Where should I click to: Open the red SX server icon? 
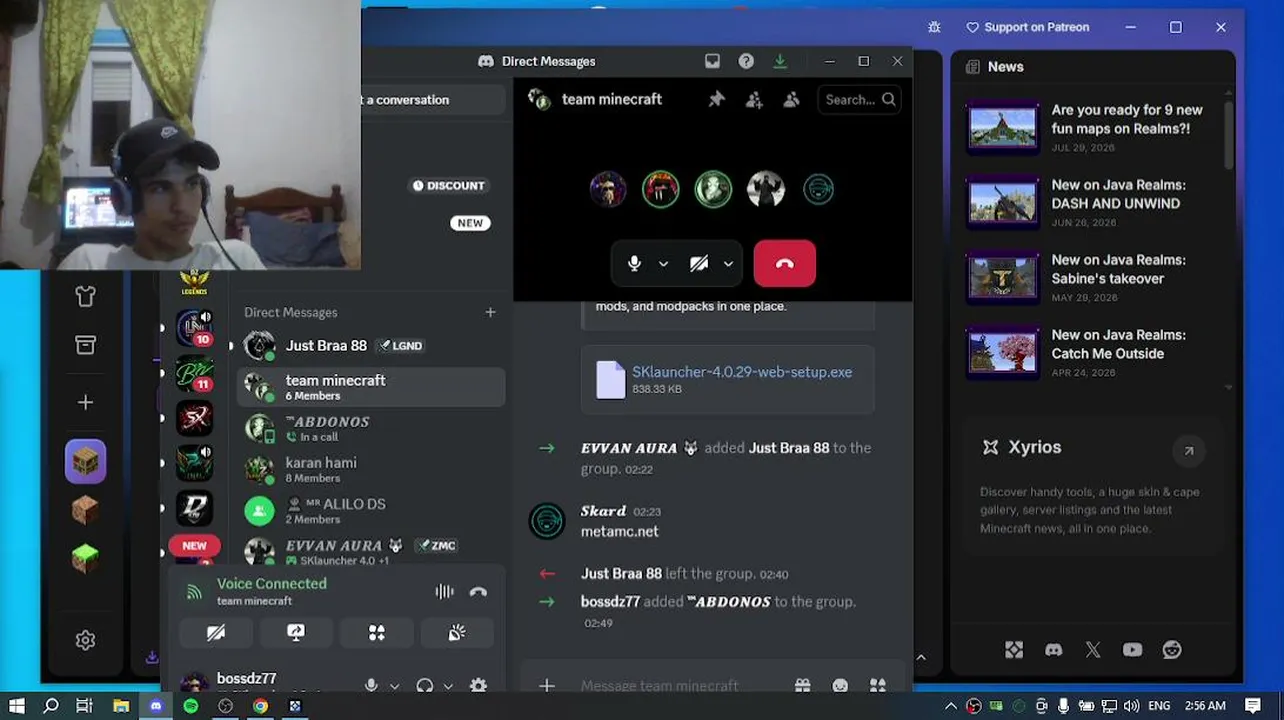(x=194, y=419)
